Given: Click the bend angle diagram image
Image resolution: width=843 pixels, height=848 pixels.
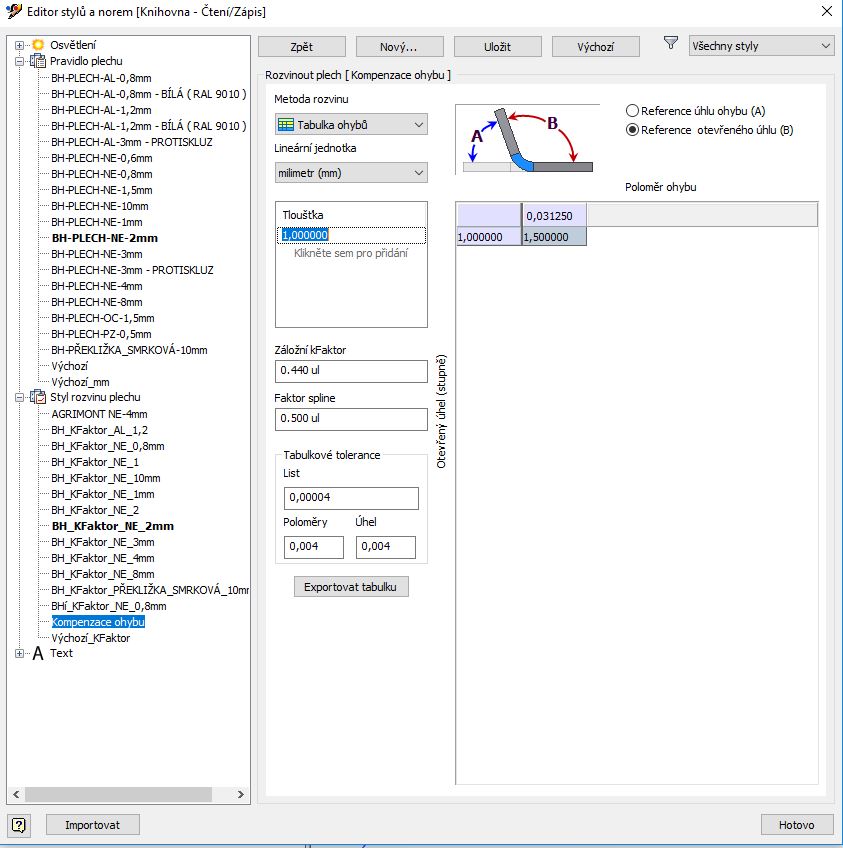Looking at the screenshot, I should (x=527, y=140).
